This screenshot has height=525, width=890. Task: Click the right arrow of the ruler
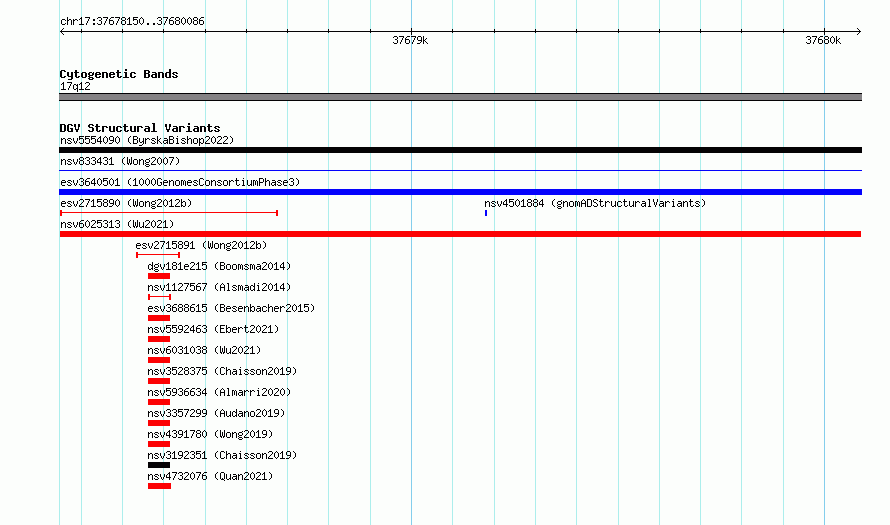pyautogui.click(x=858, y=32)
